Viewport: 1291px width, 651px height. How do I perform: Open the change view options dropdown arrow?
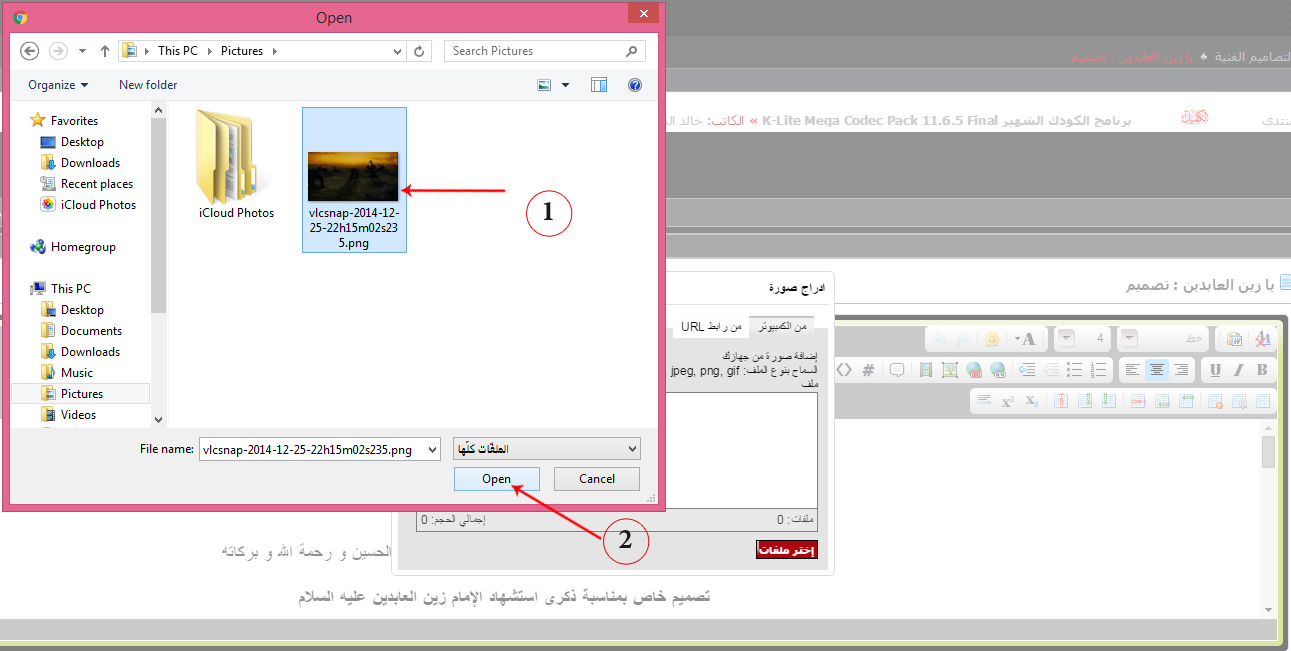point(565,85)
